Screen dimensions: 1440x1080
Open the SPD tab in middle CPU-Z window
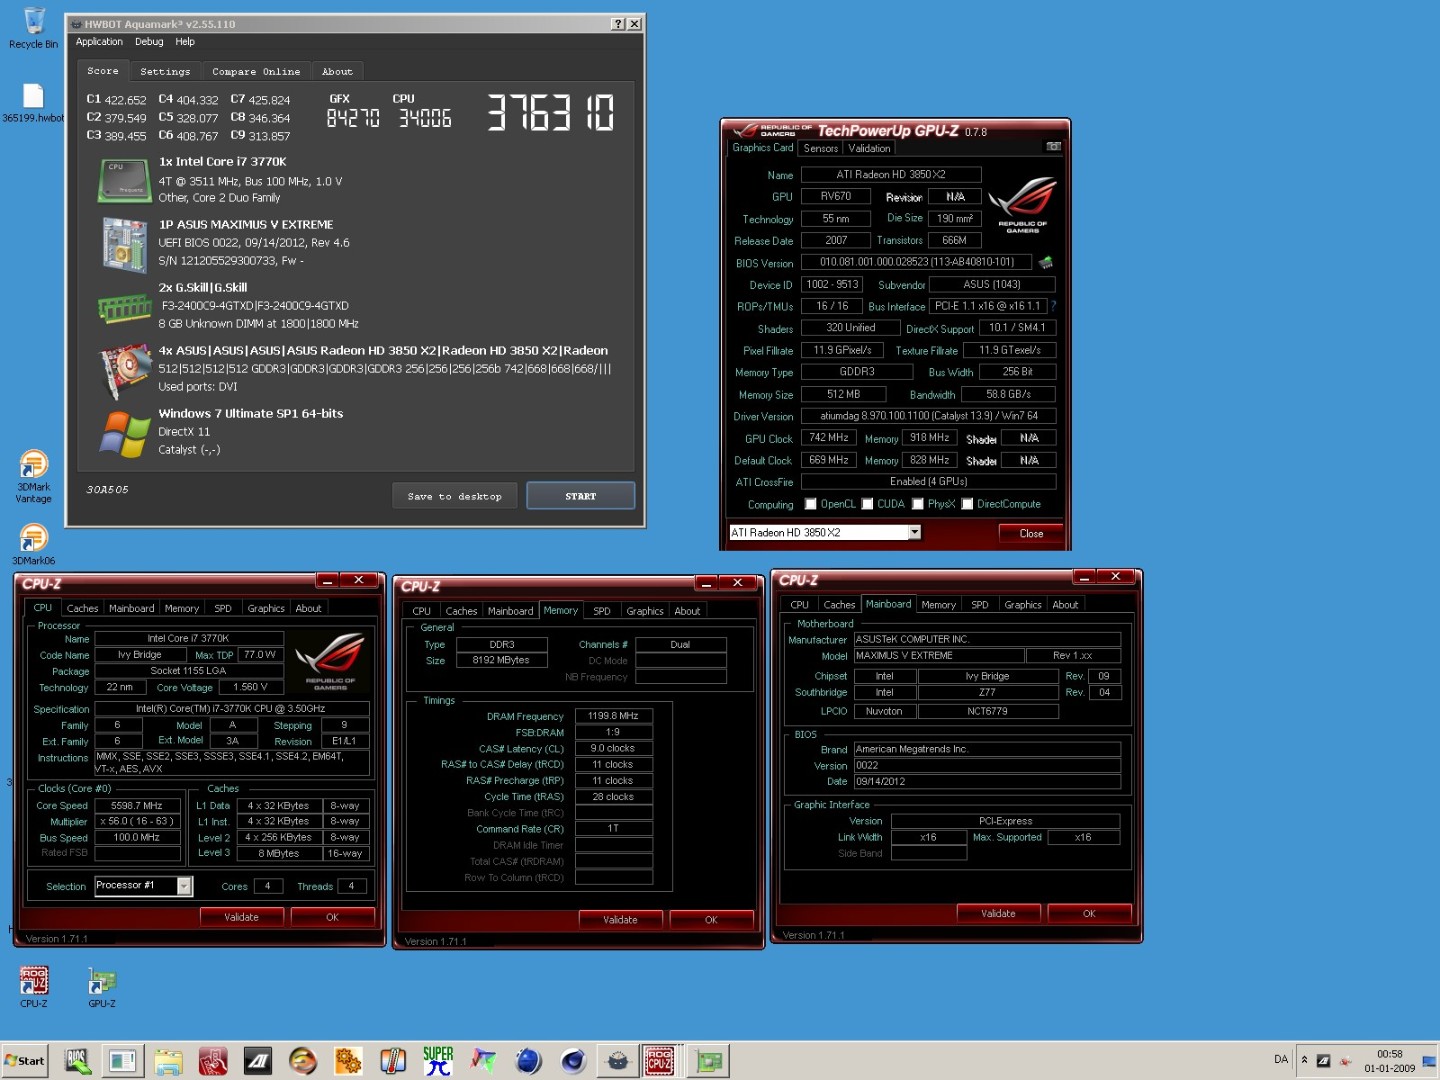(602, 610)
